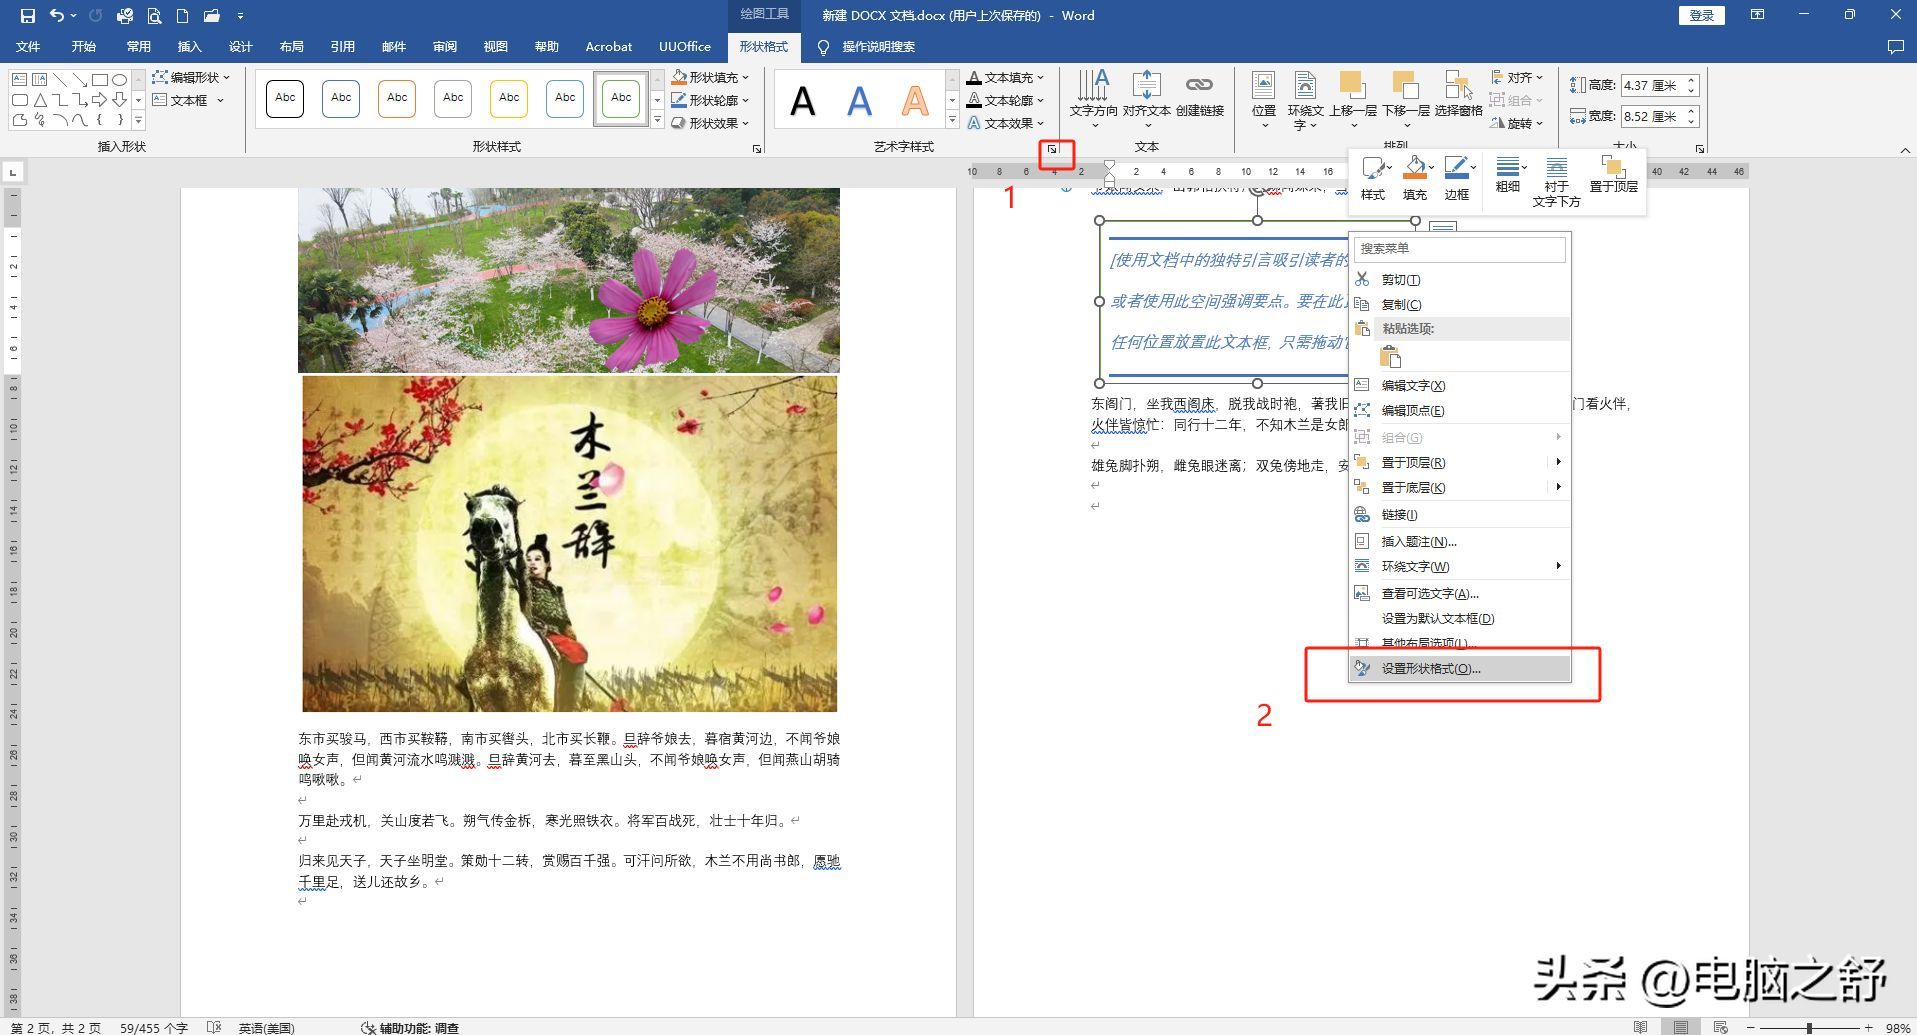Screen dimensions: 1917x1035
Task: Open a file via the folder icon in quick access
Action: point(211,16)
